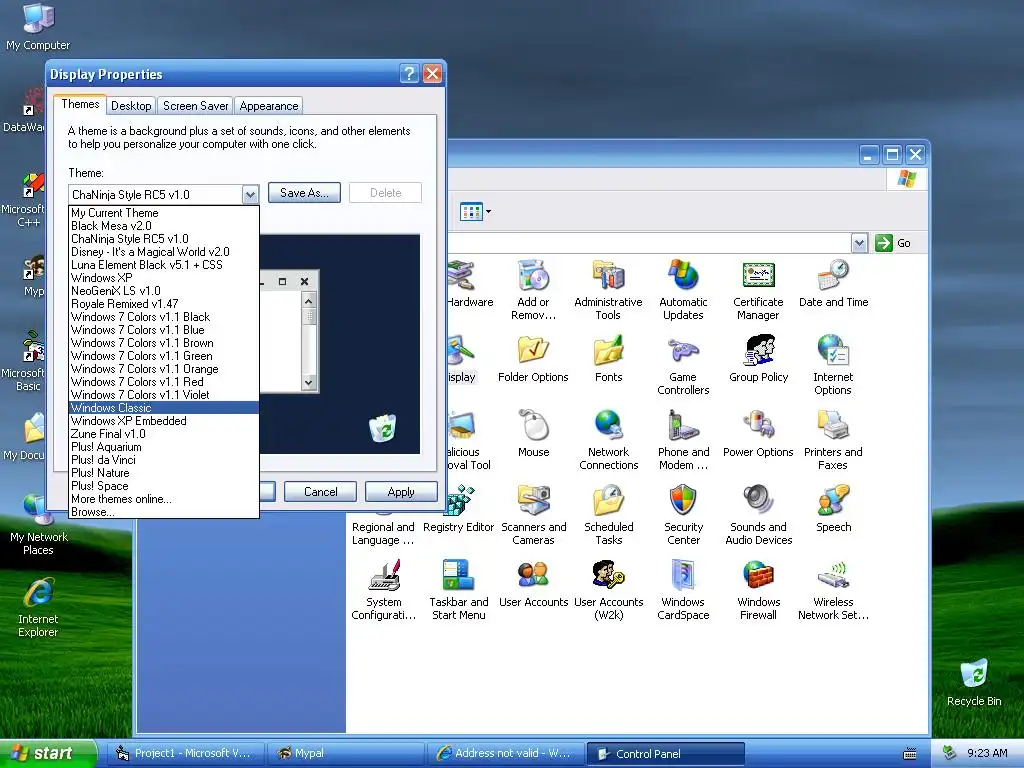This screenshot has width=1024, height=768.
Task: Click the Display Properties help button
Action: 409,74
